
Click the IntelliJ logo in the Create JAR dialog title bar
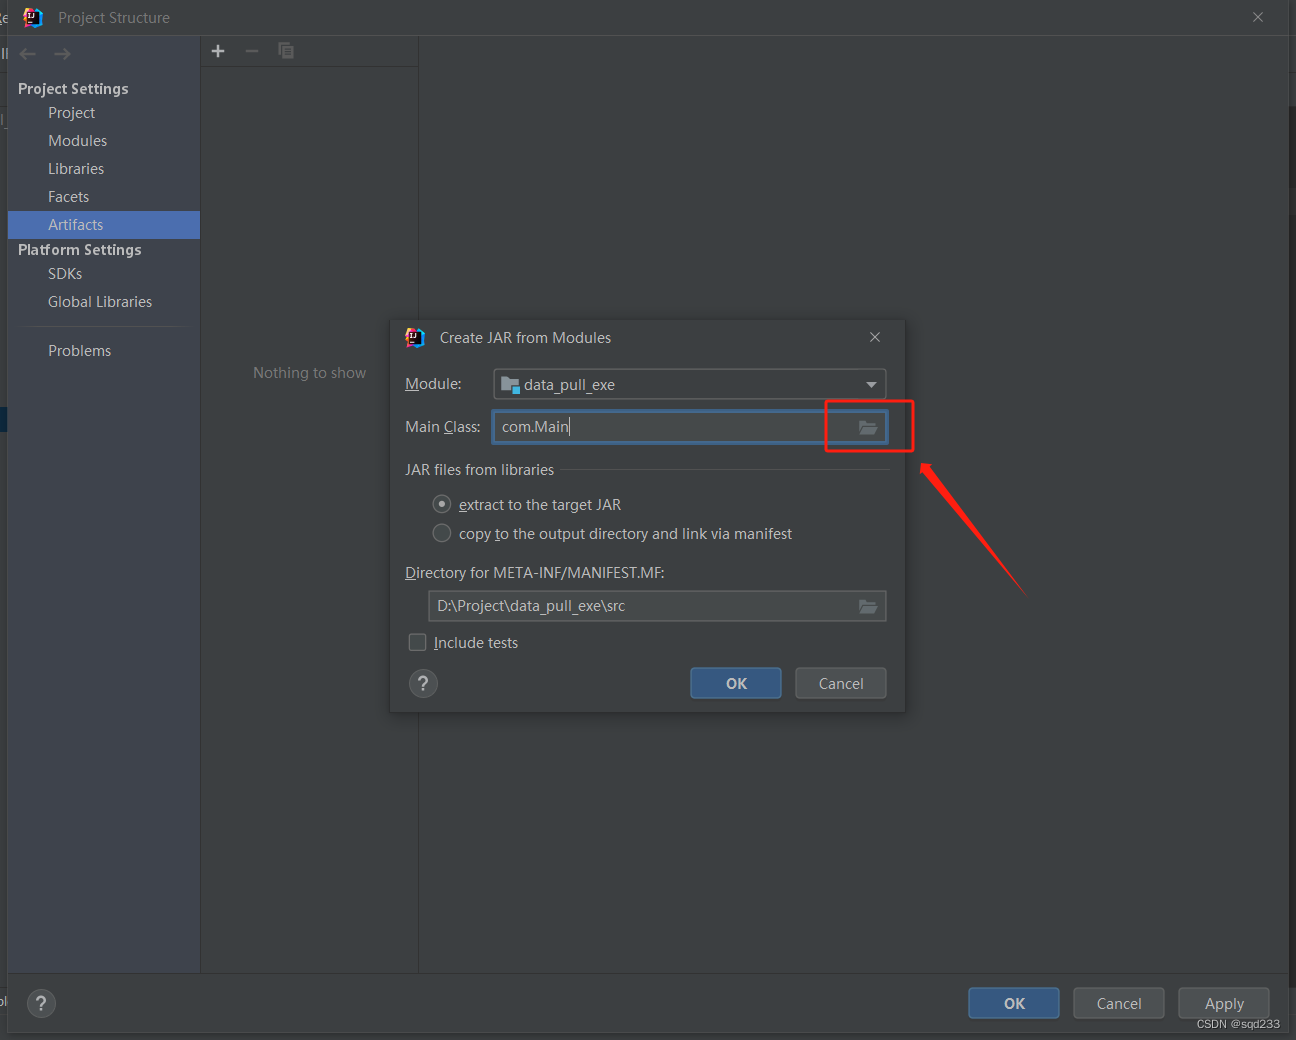415,338
